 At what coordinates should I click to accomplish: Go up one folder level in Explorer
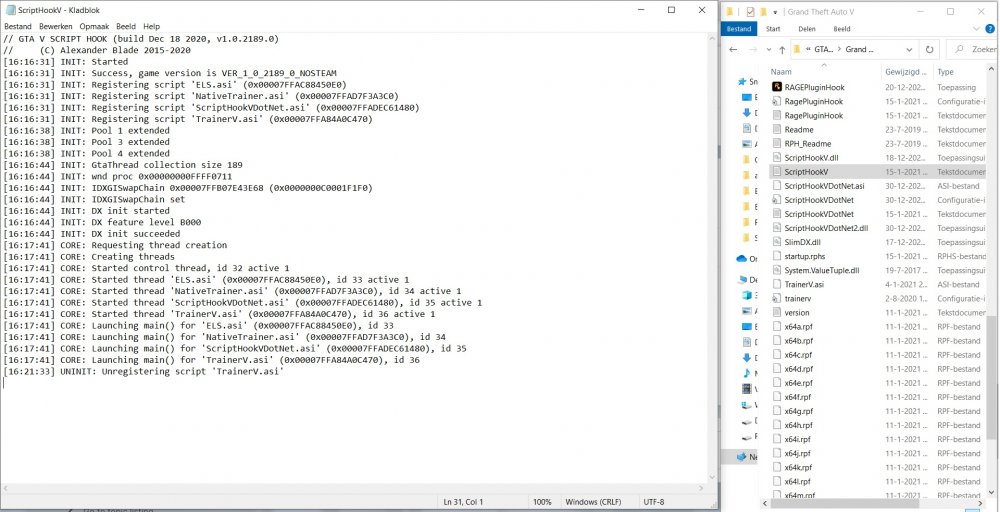pyautogui.click(x=782, y=49)
